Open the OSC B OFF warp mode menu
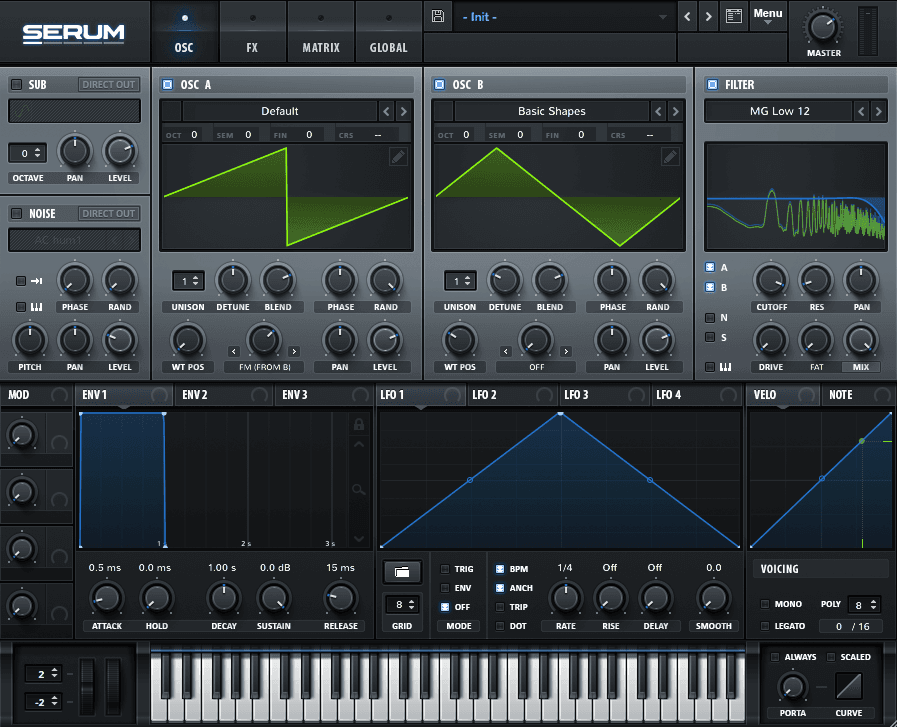The height and width of the screenshot is (727, 897). (x=536, y=367)
